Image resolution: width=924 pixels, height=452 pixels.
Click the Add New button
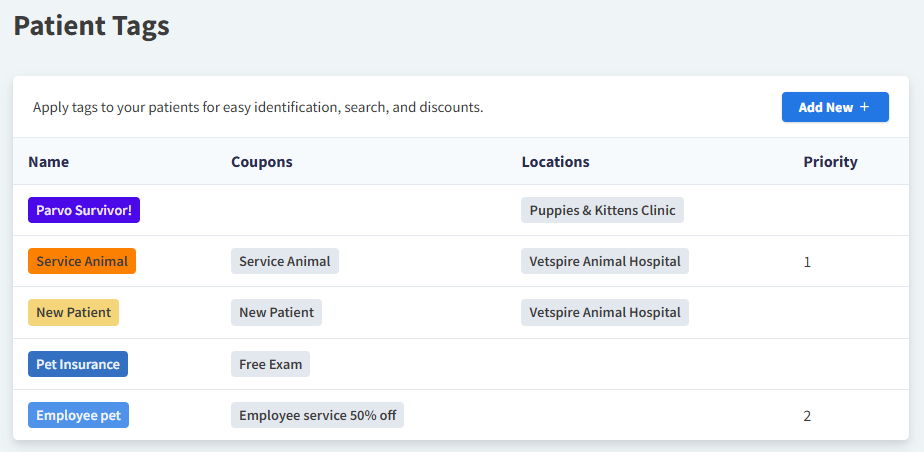point(834,107)
